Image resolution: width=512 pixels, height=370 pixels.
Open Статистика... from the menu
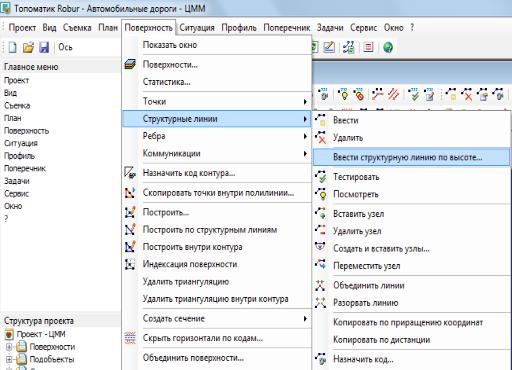[217, 82]
